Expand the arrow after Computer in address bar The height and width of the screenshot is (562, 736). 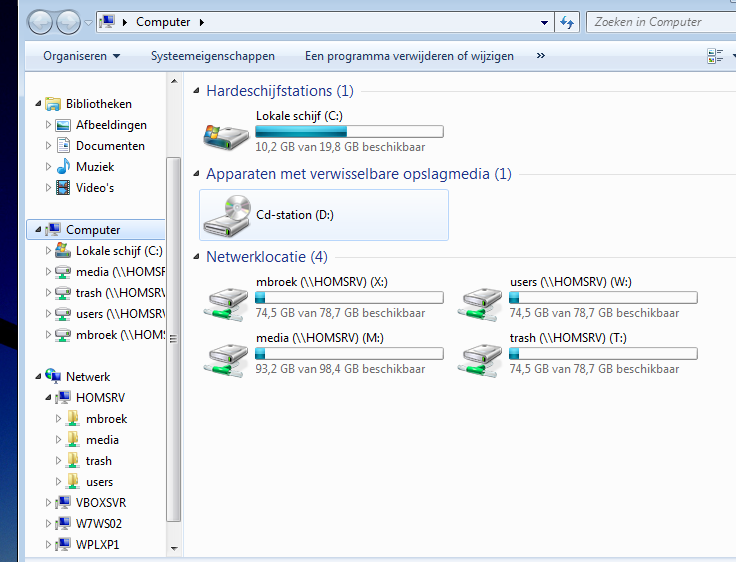(x=202, y=22)
